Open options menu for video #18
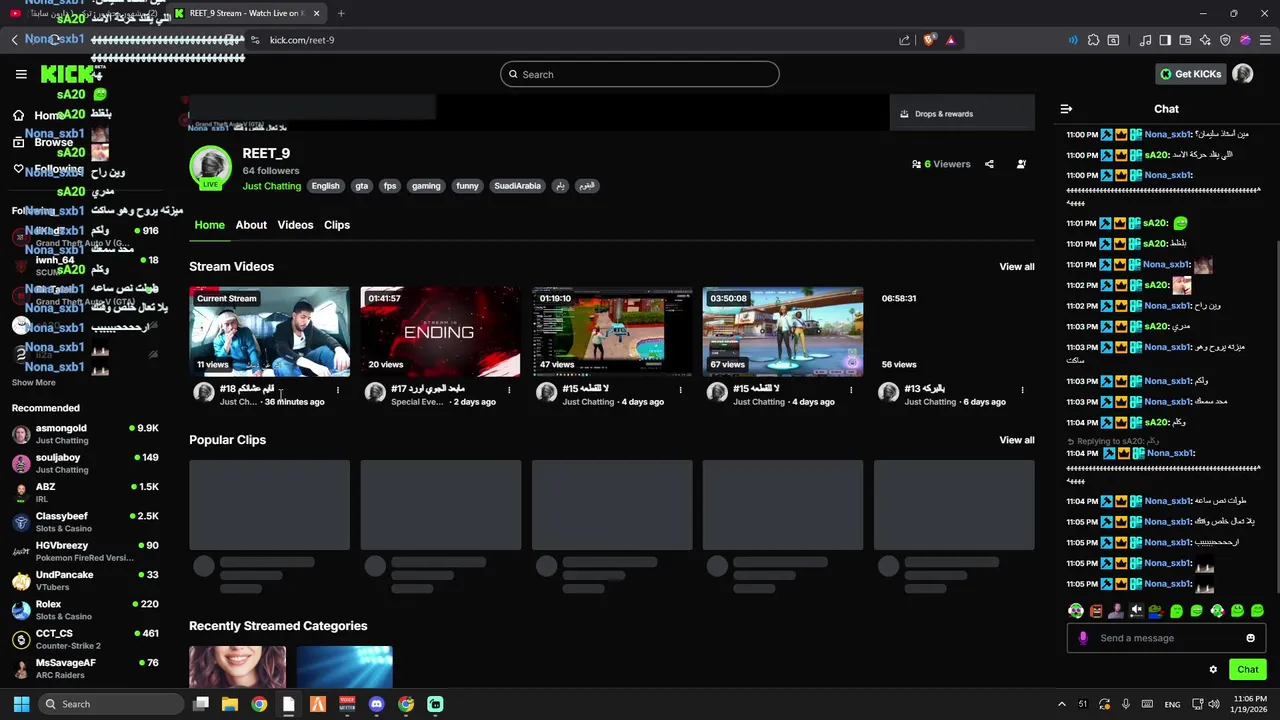Viewport: 1280px width, 720px height. pyautogui.click(x=338, y=390)
